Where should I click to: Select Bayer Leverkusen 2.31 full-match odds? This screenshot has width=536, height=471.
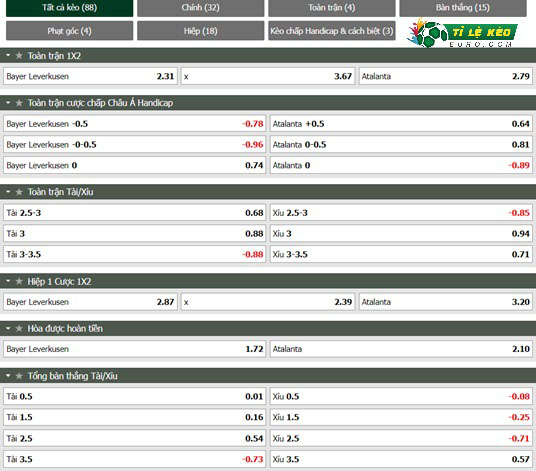tap(90, 76)
